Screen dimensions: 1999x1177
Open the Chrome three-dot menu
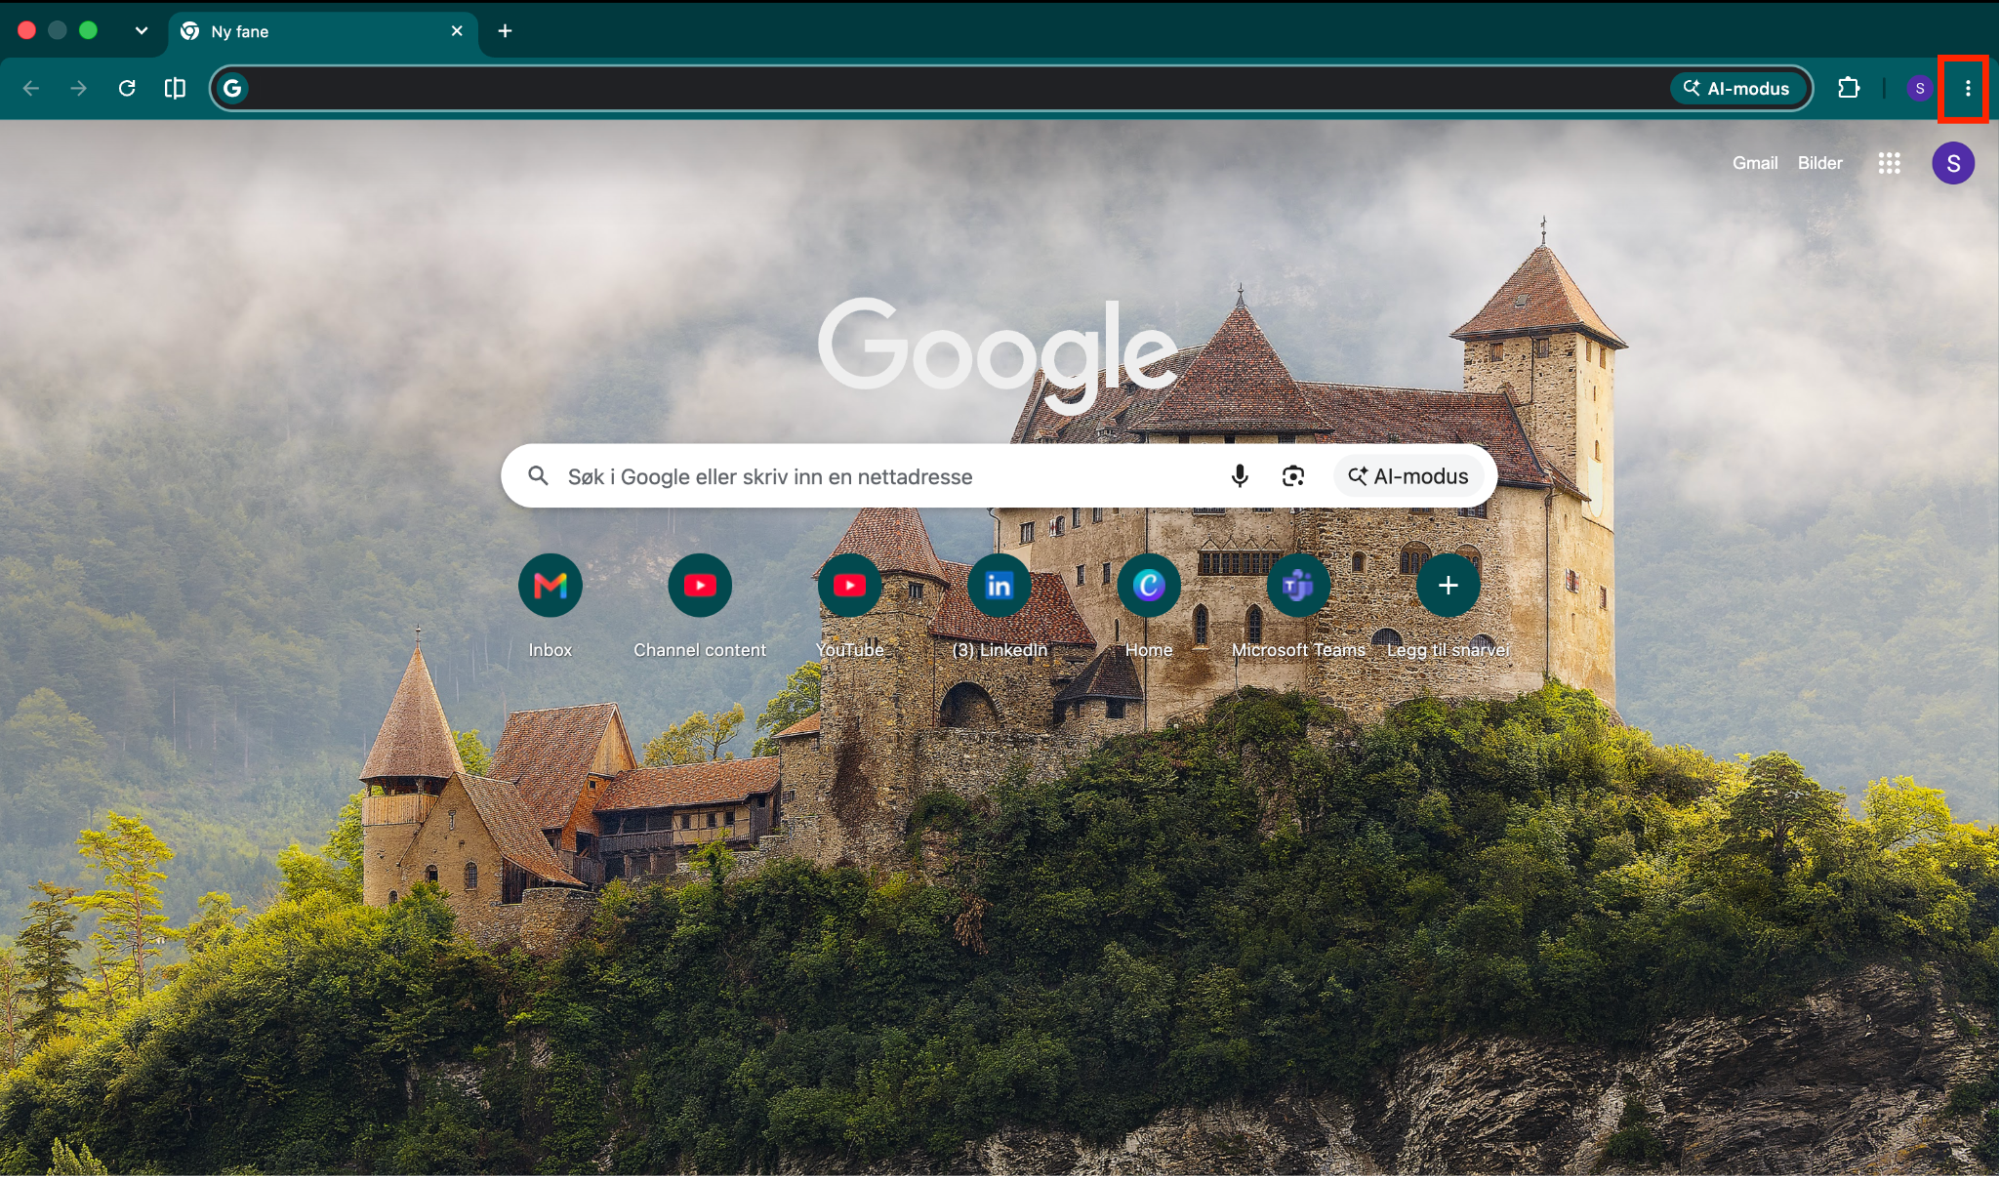click(1967, 89)
